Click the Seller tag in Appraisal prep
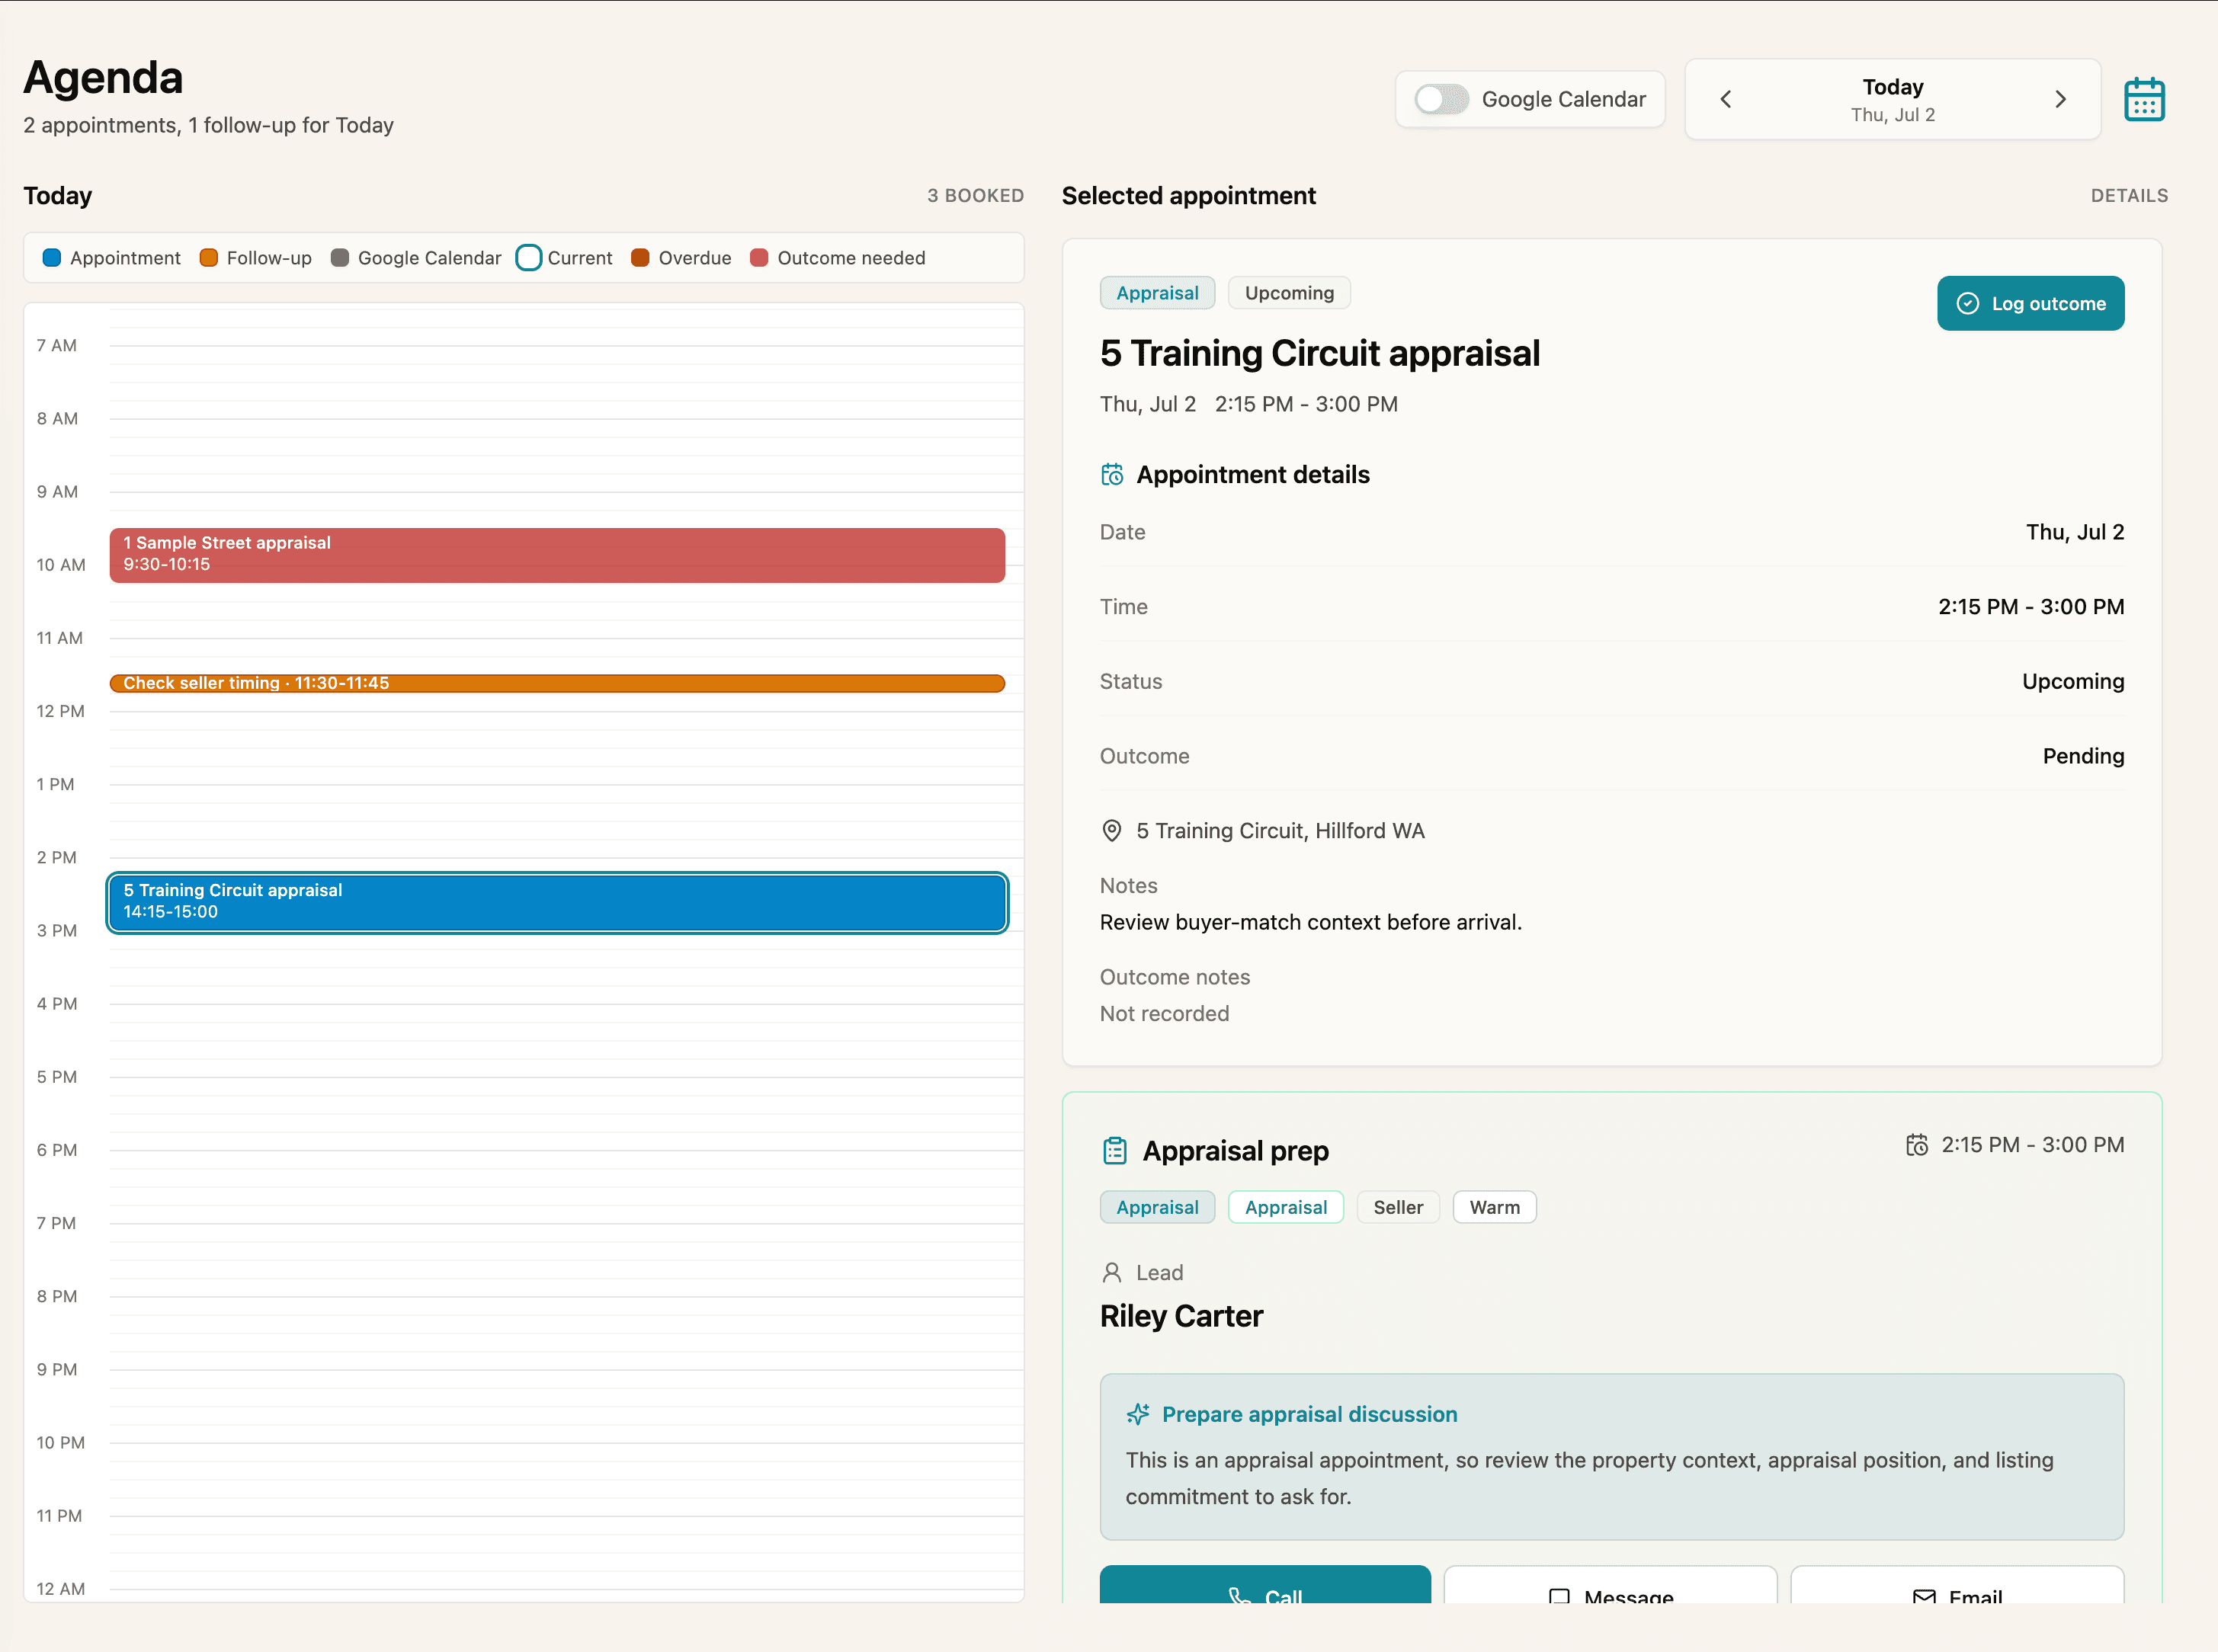The width and height of the screenshot is (2218, 1652). (x=1397, y=1207)
